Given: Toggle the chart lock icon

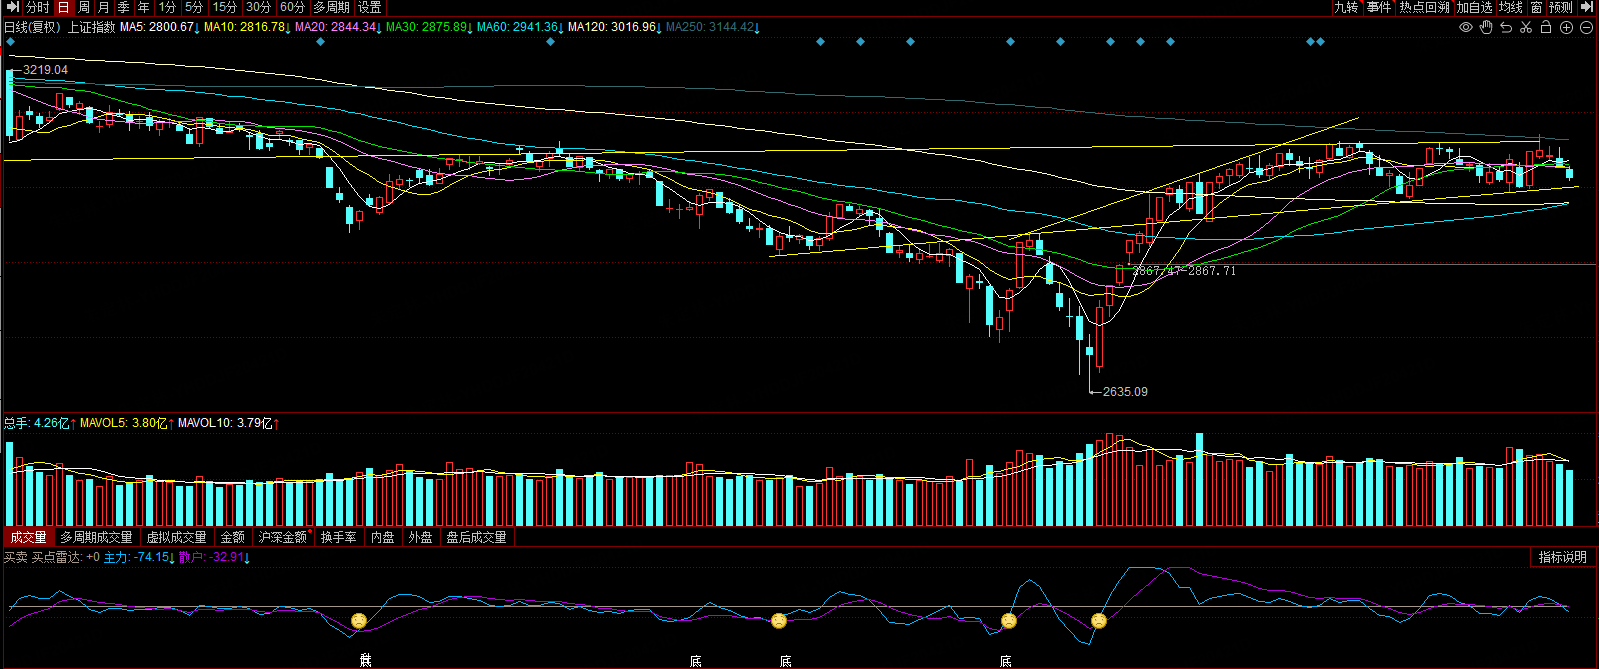Looking at the screenshot, I should [1546, 27].
